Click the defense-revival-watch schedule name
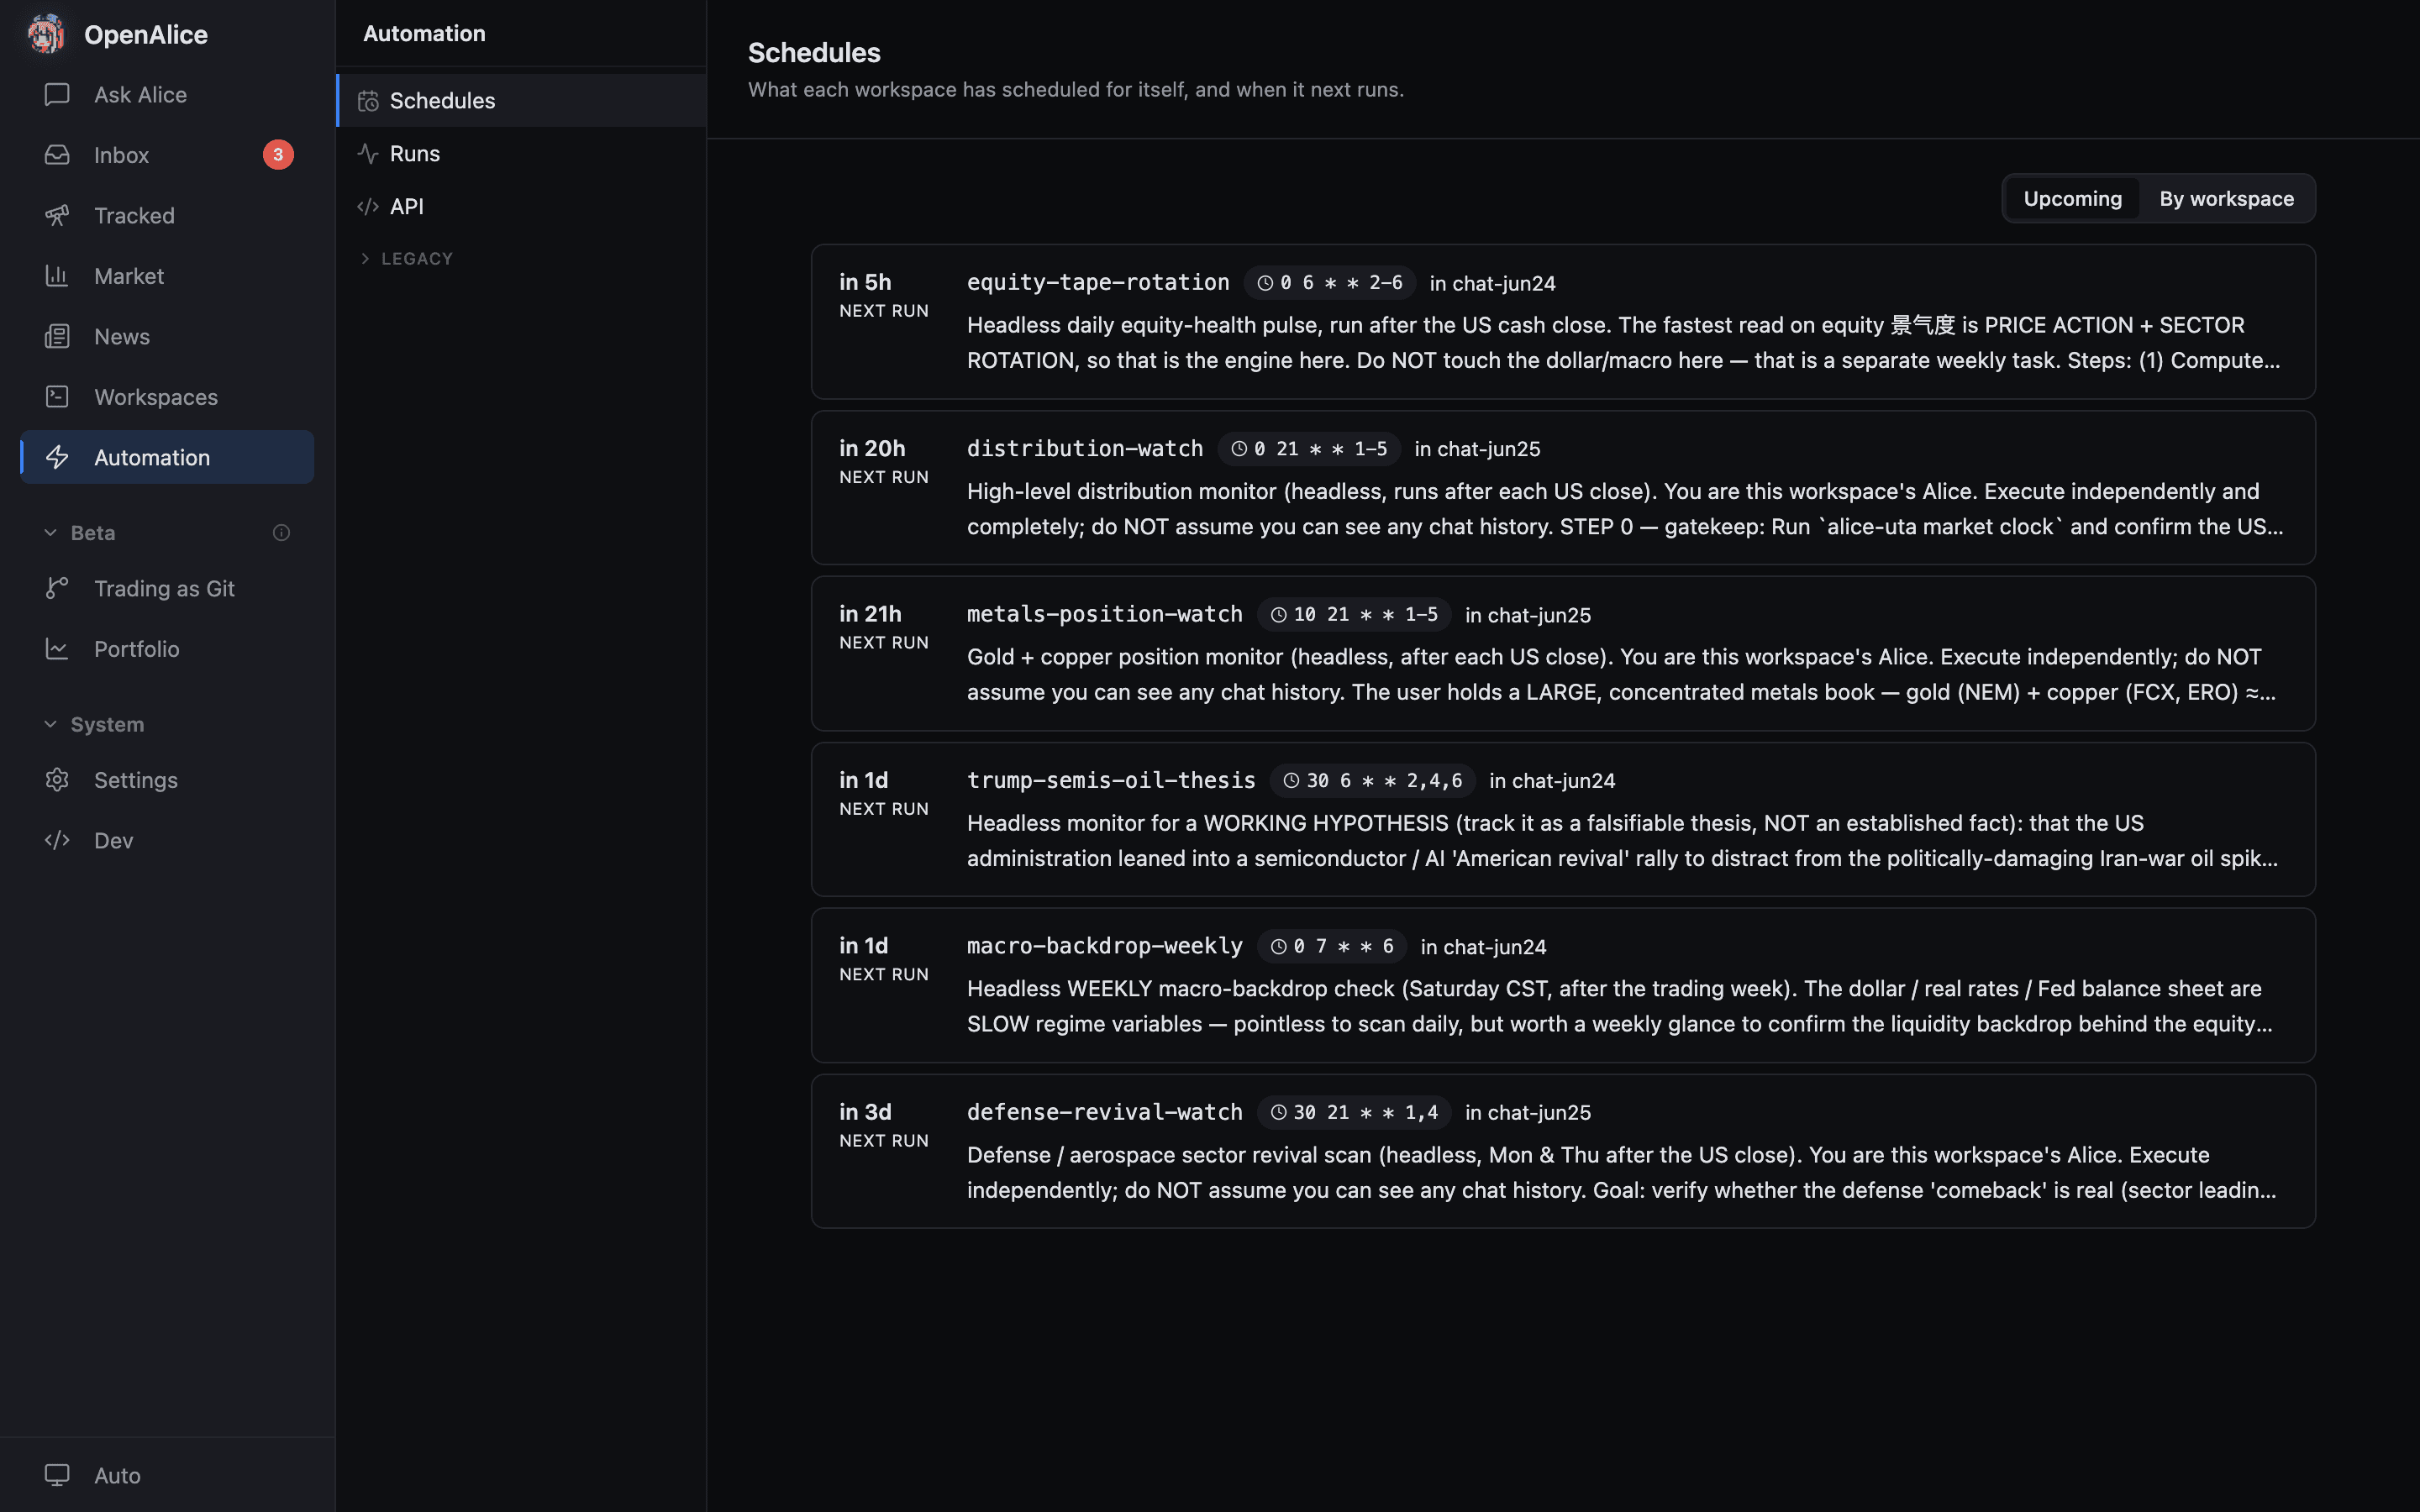2420x1512 pixels. (1105, 1111)
